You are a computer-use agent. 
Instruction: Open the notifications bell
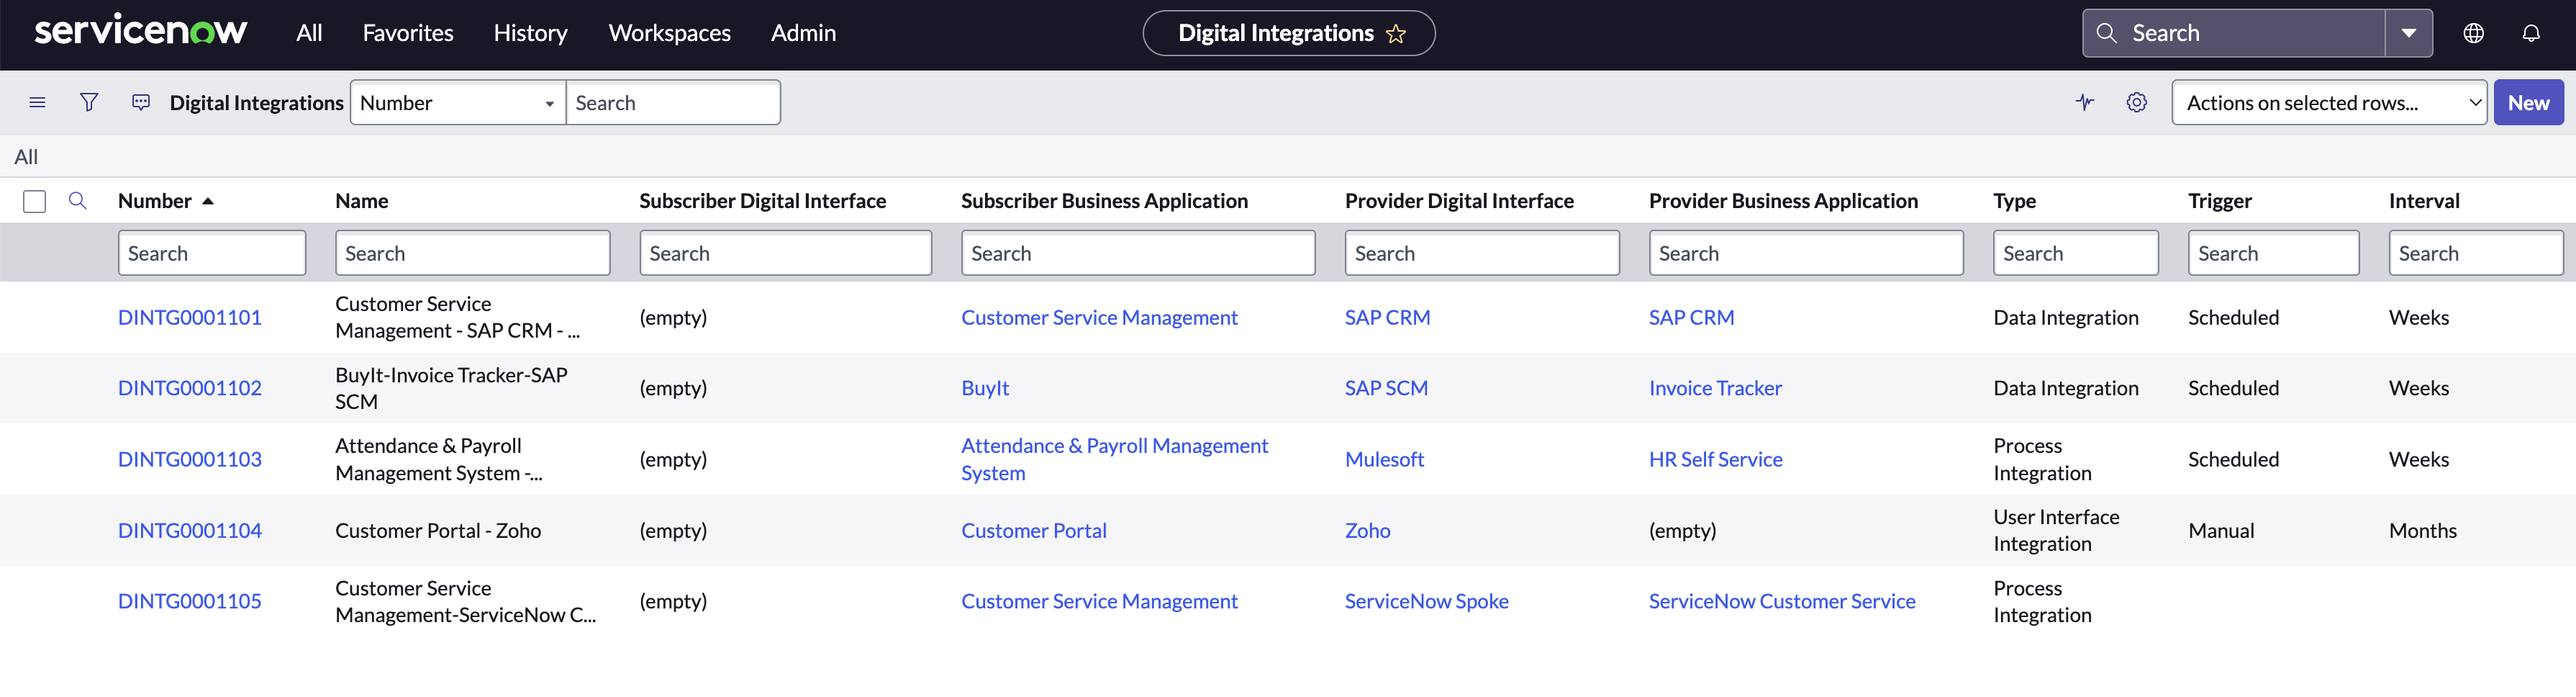pyautogui.click(x=2531, y=33)
